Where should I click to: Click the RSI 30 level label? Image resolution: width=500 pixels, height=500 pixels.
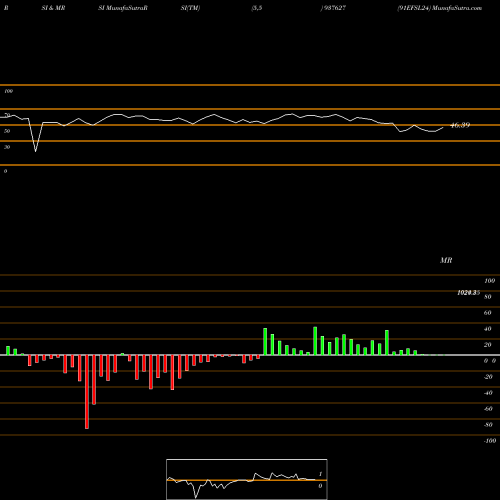[x=7, y=147]
